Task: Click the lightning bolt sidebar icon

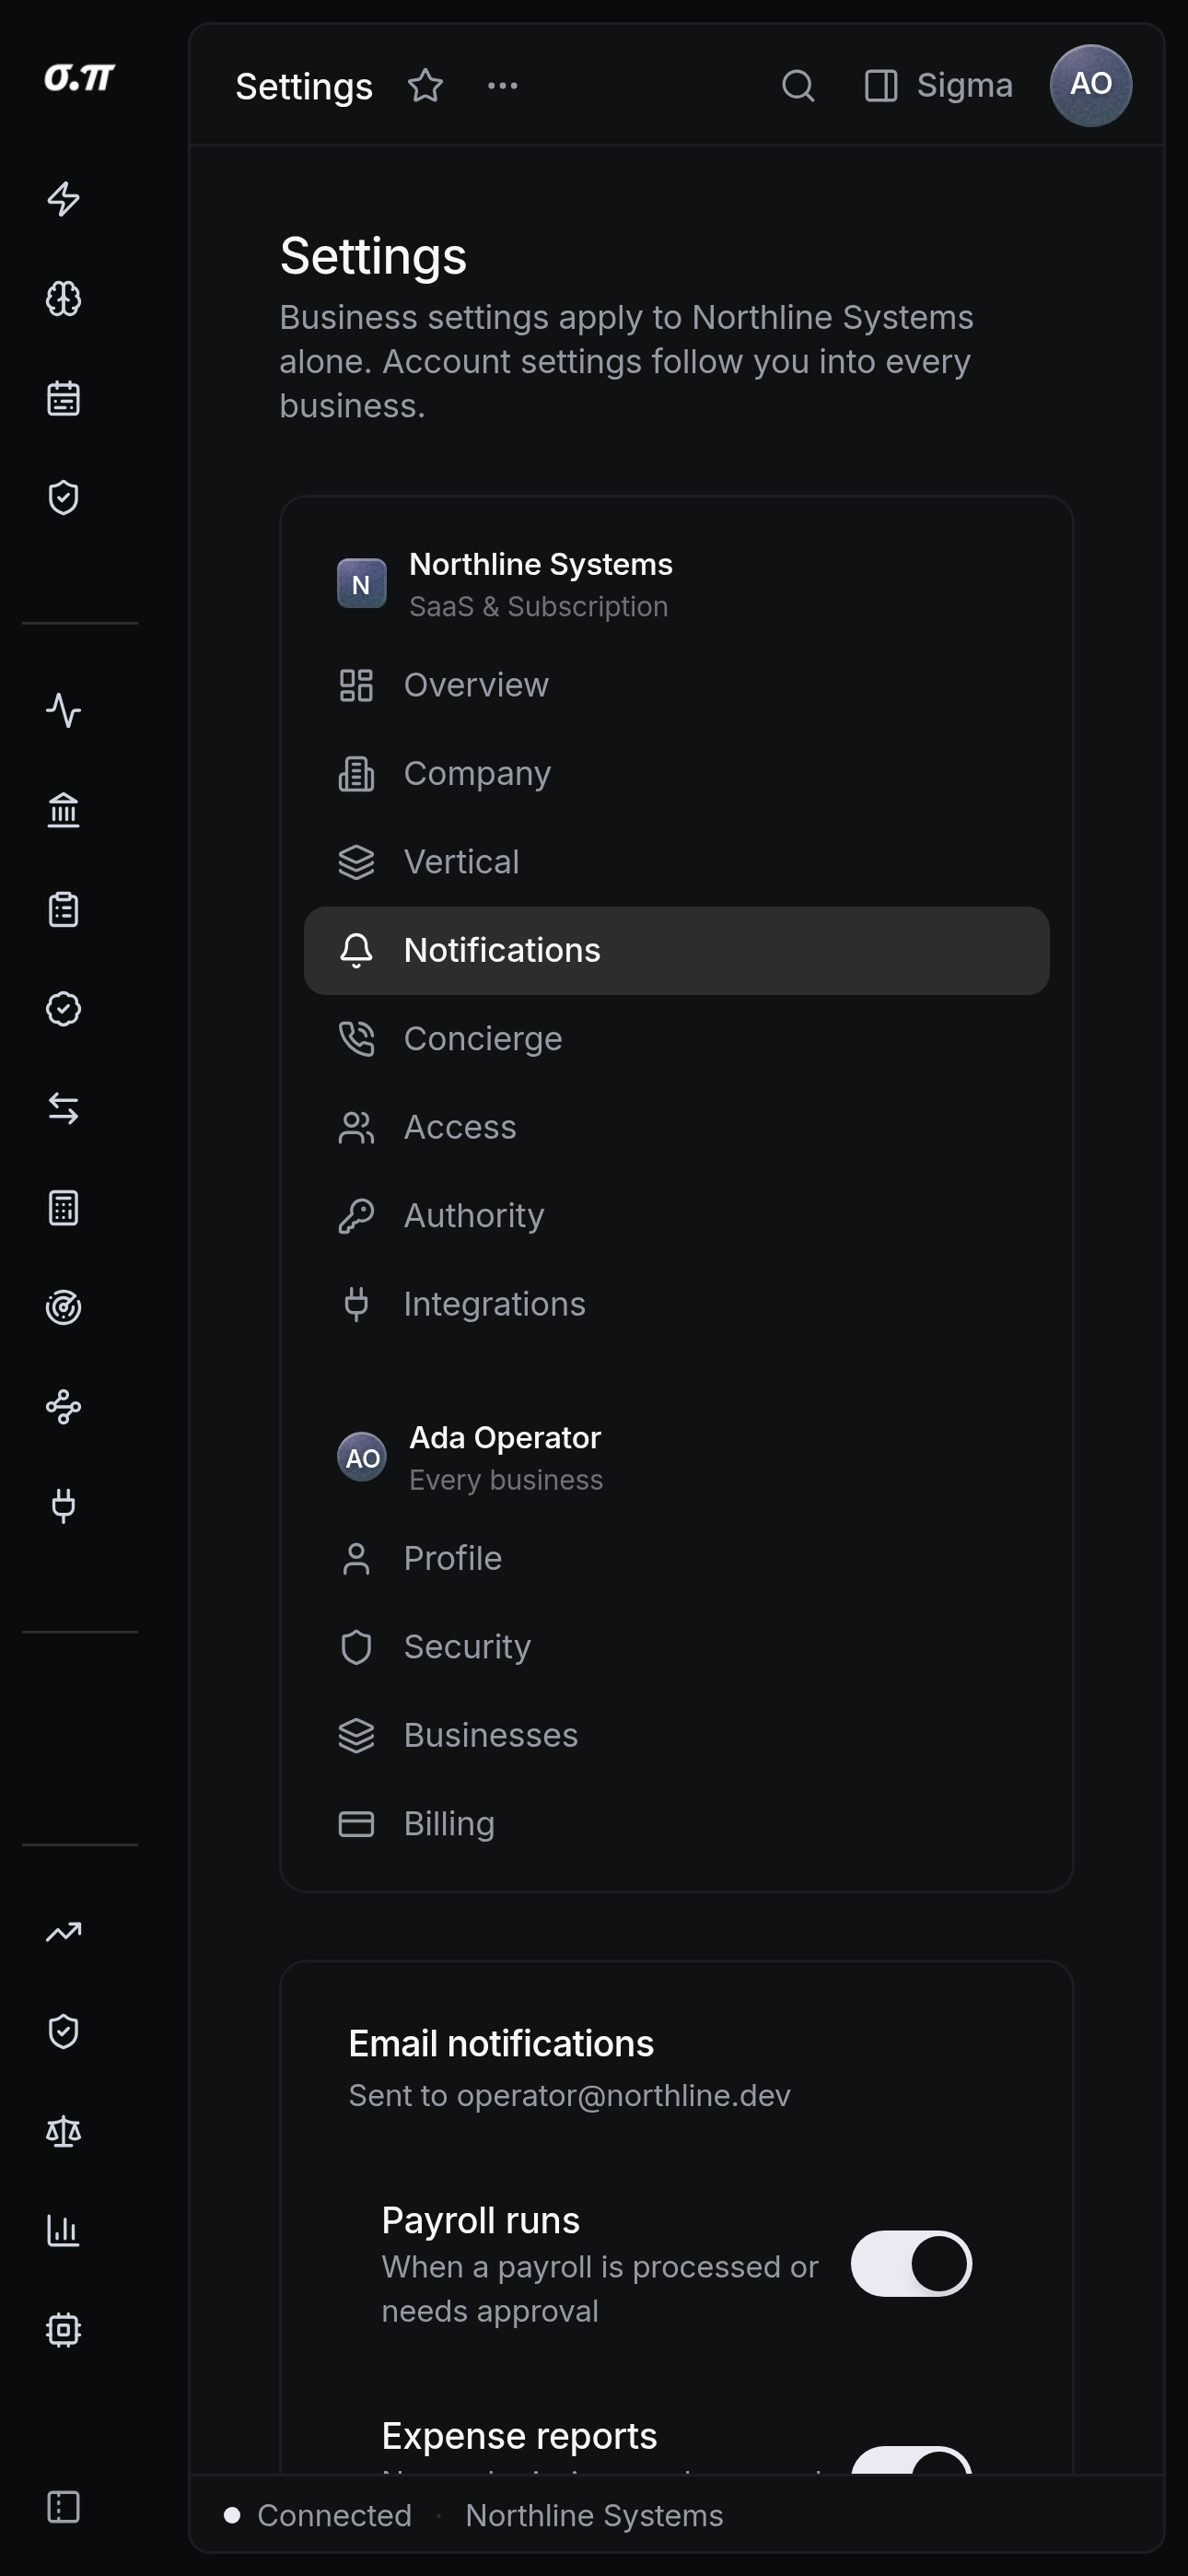Action: click(63, 199)
